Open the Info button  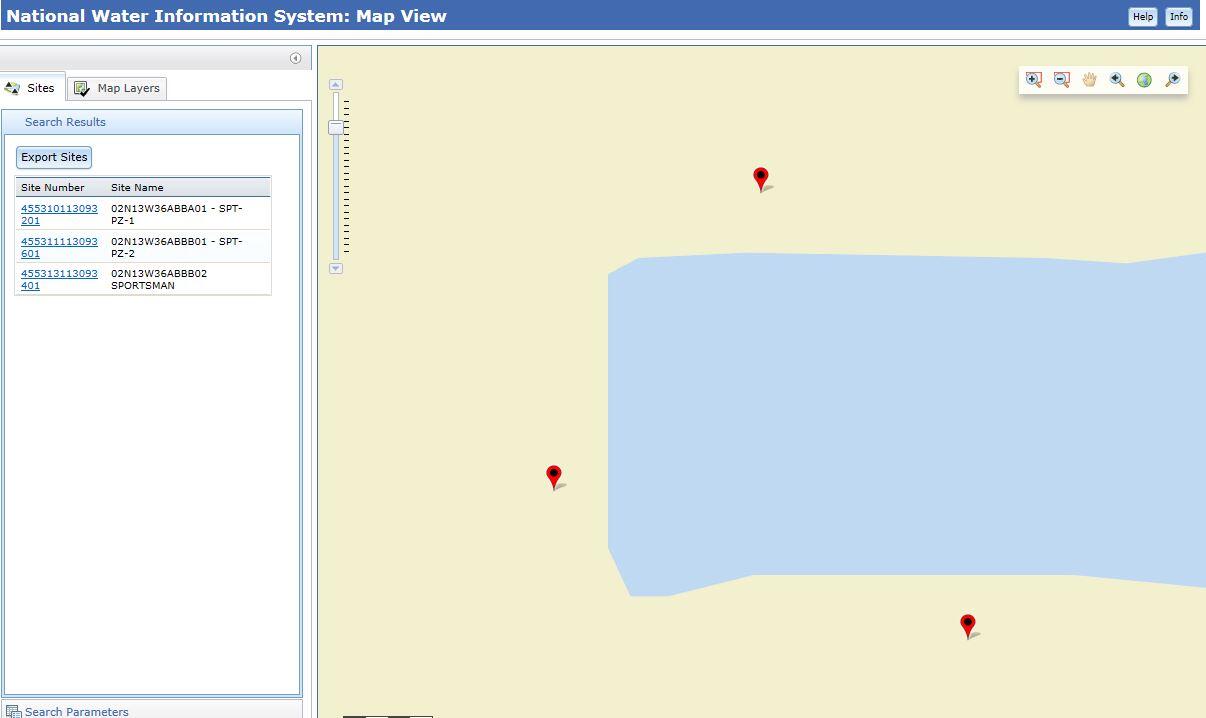1179,16
